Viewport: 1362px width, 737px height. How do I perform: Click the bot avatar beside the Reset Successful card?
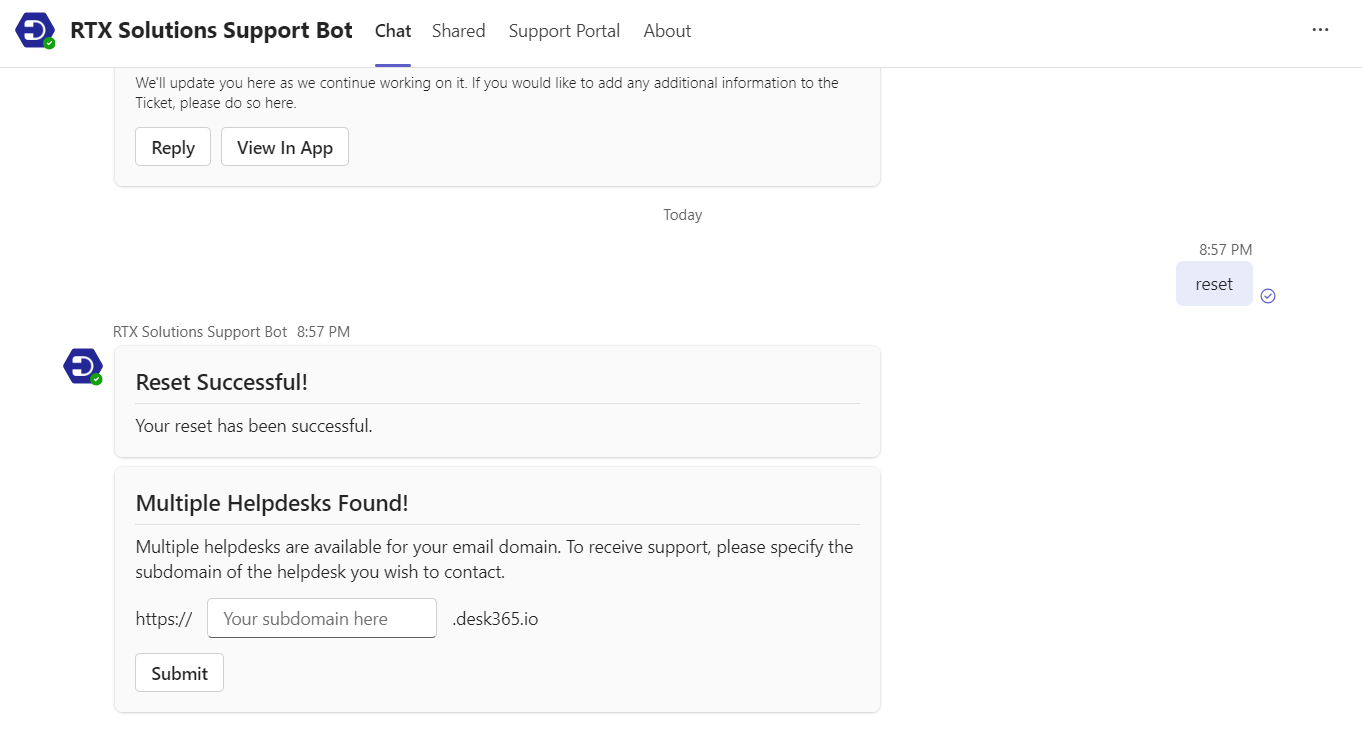(x=81, y=366)
